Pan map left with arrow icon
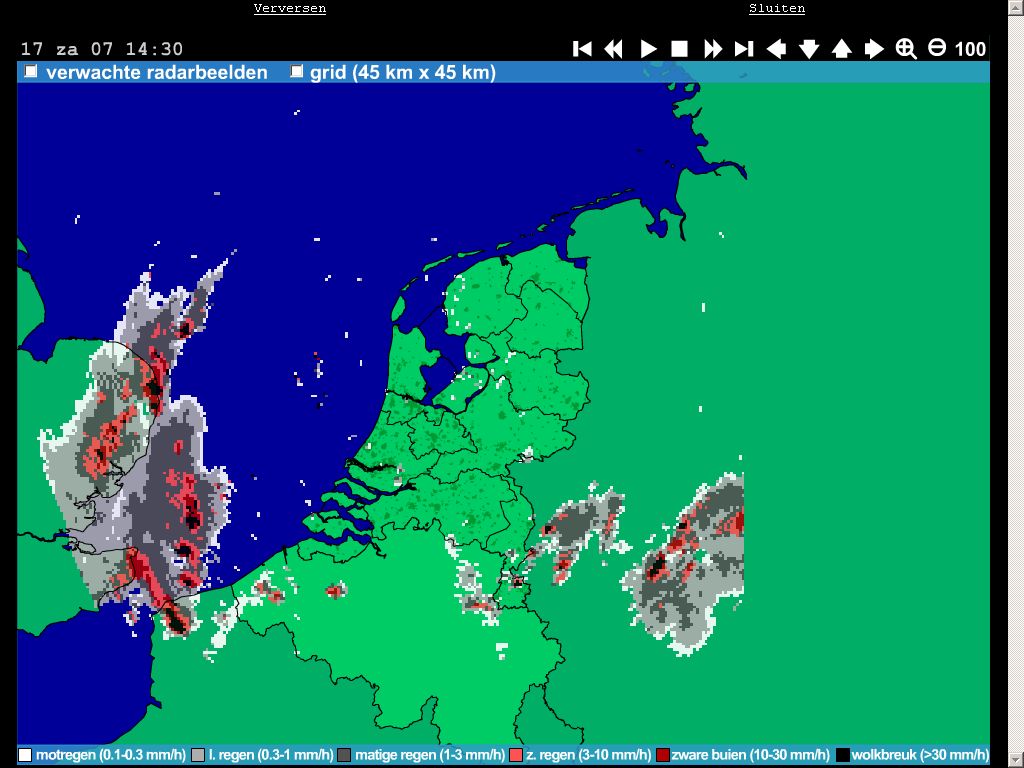 pyautogui.click(x=776, y=49)
